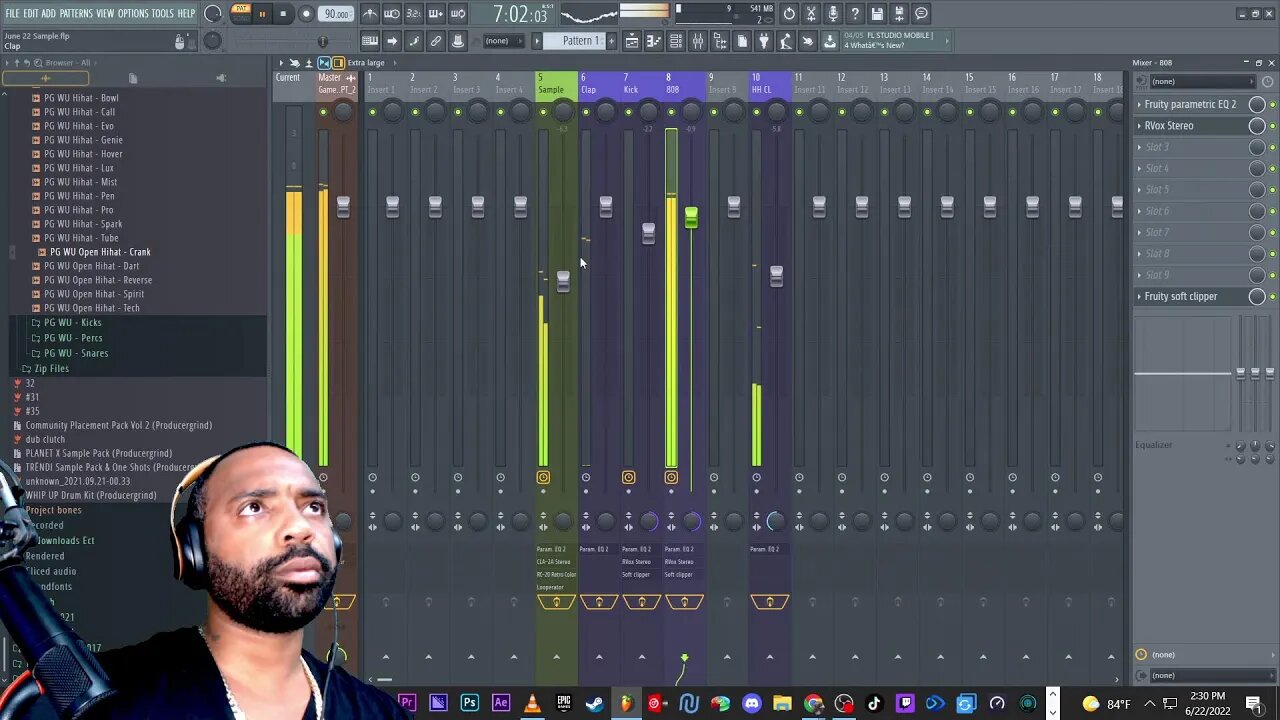Open the VIEW menu
Screen dimensions: 1280x720
coord(105,14)
